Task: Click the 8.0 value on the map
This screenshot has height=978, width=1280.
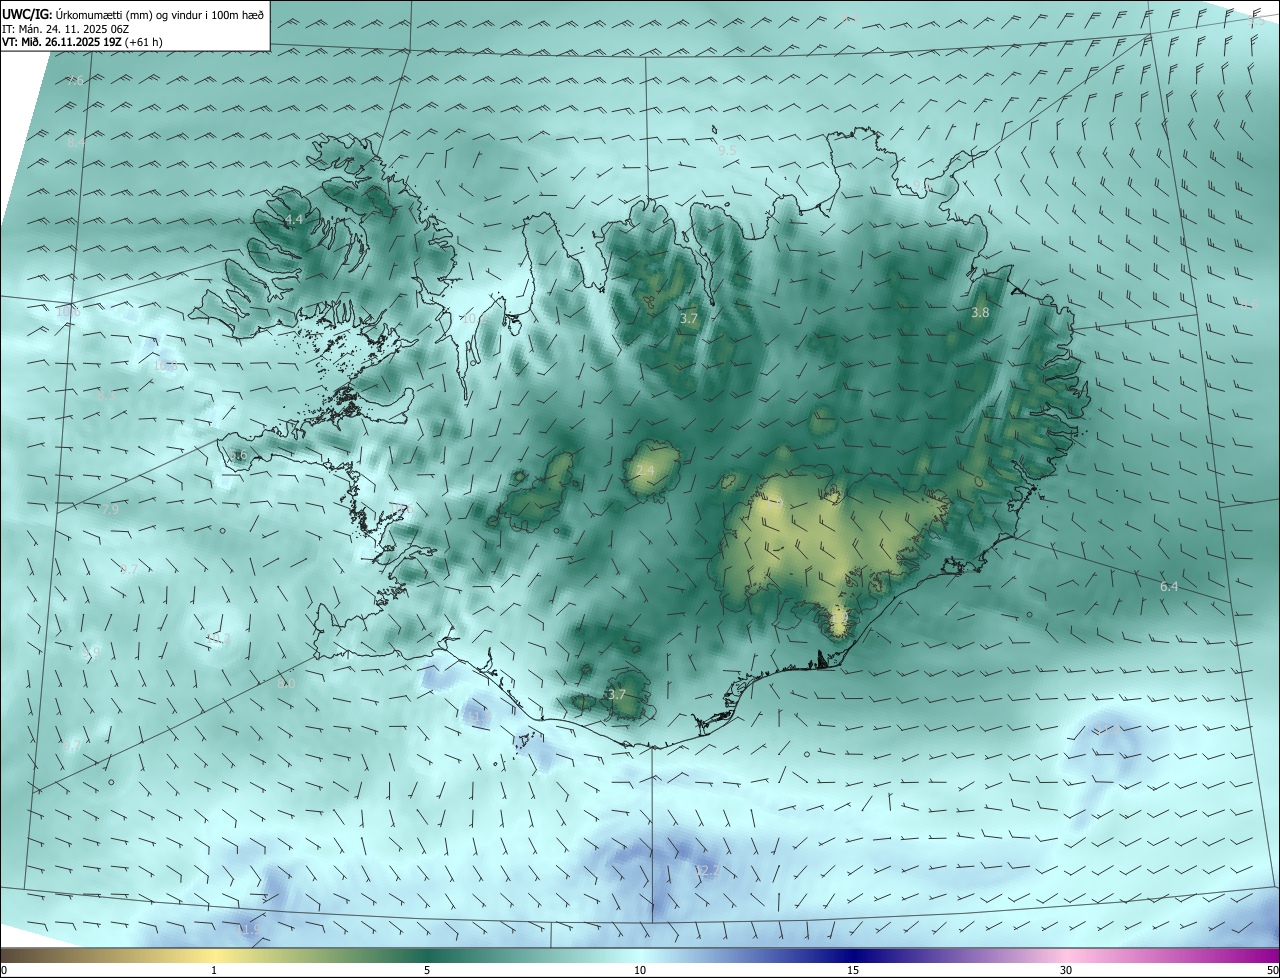Action: (287, 683)
